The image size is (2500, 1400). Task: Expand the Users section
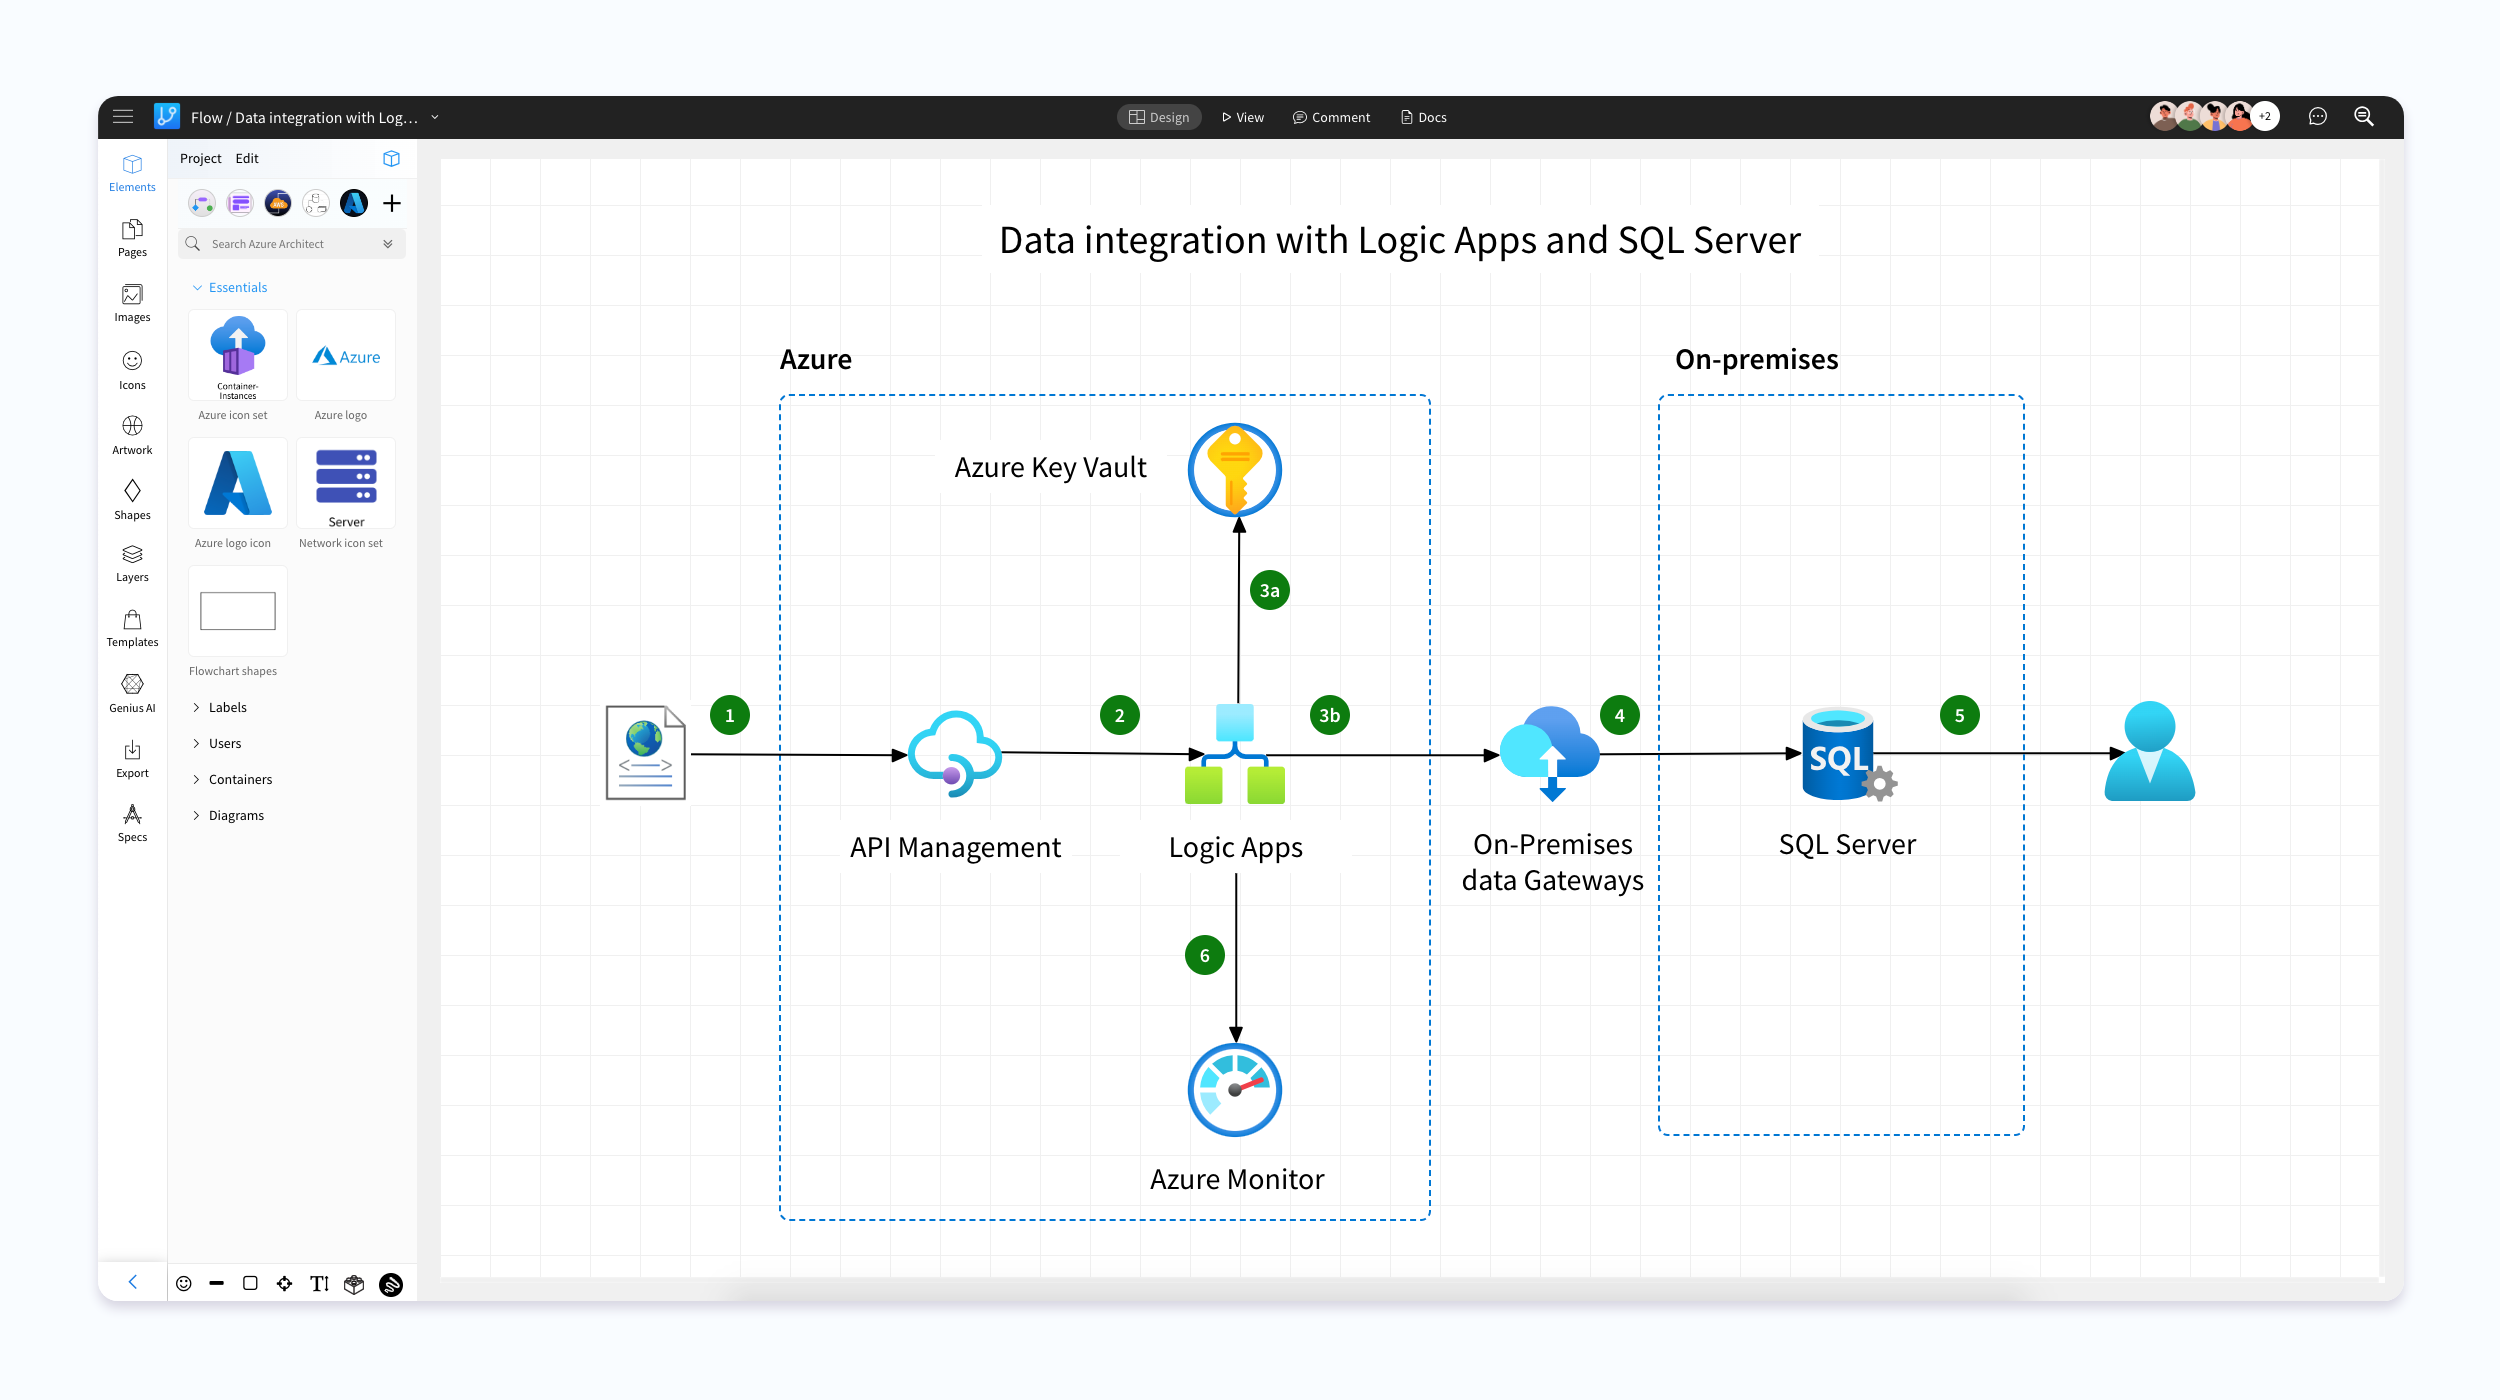pos(218,743)
